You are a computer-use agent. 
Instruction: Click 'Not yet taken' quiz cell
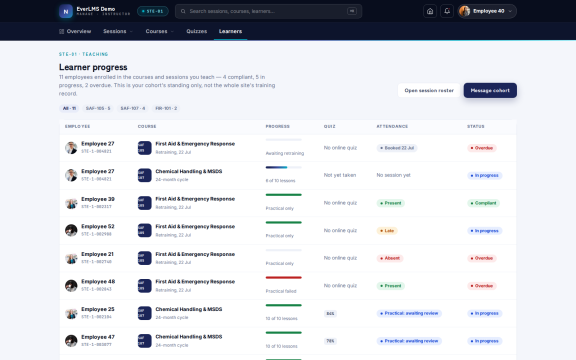[x=340, y=175]
